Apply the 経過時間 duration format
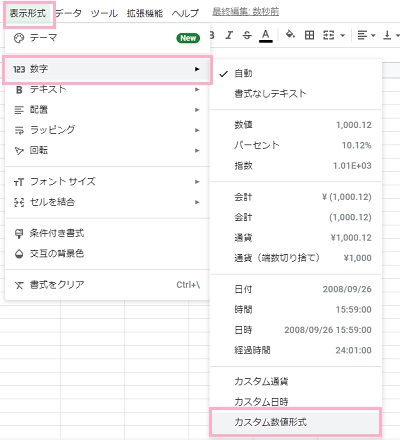The height and width of the screenshot is (440, 400). pyautogui.click(x=296, y=350)
